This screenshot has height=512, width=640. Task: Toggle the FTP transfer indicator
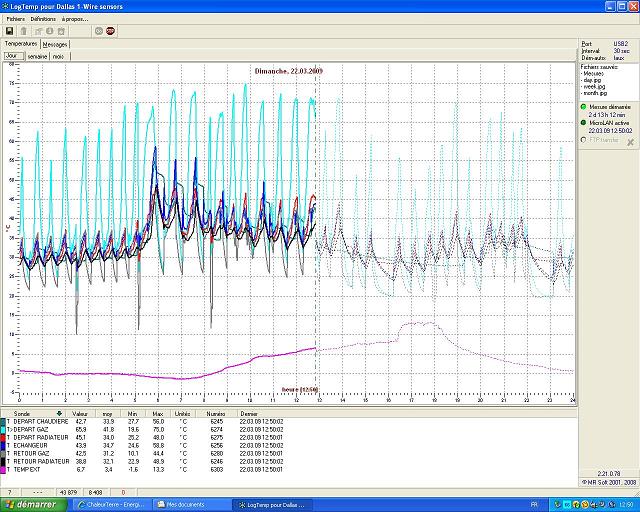pyautogui.click(x=583, y=139)
